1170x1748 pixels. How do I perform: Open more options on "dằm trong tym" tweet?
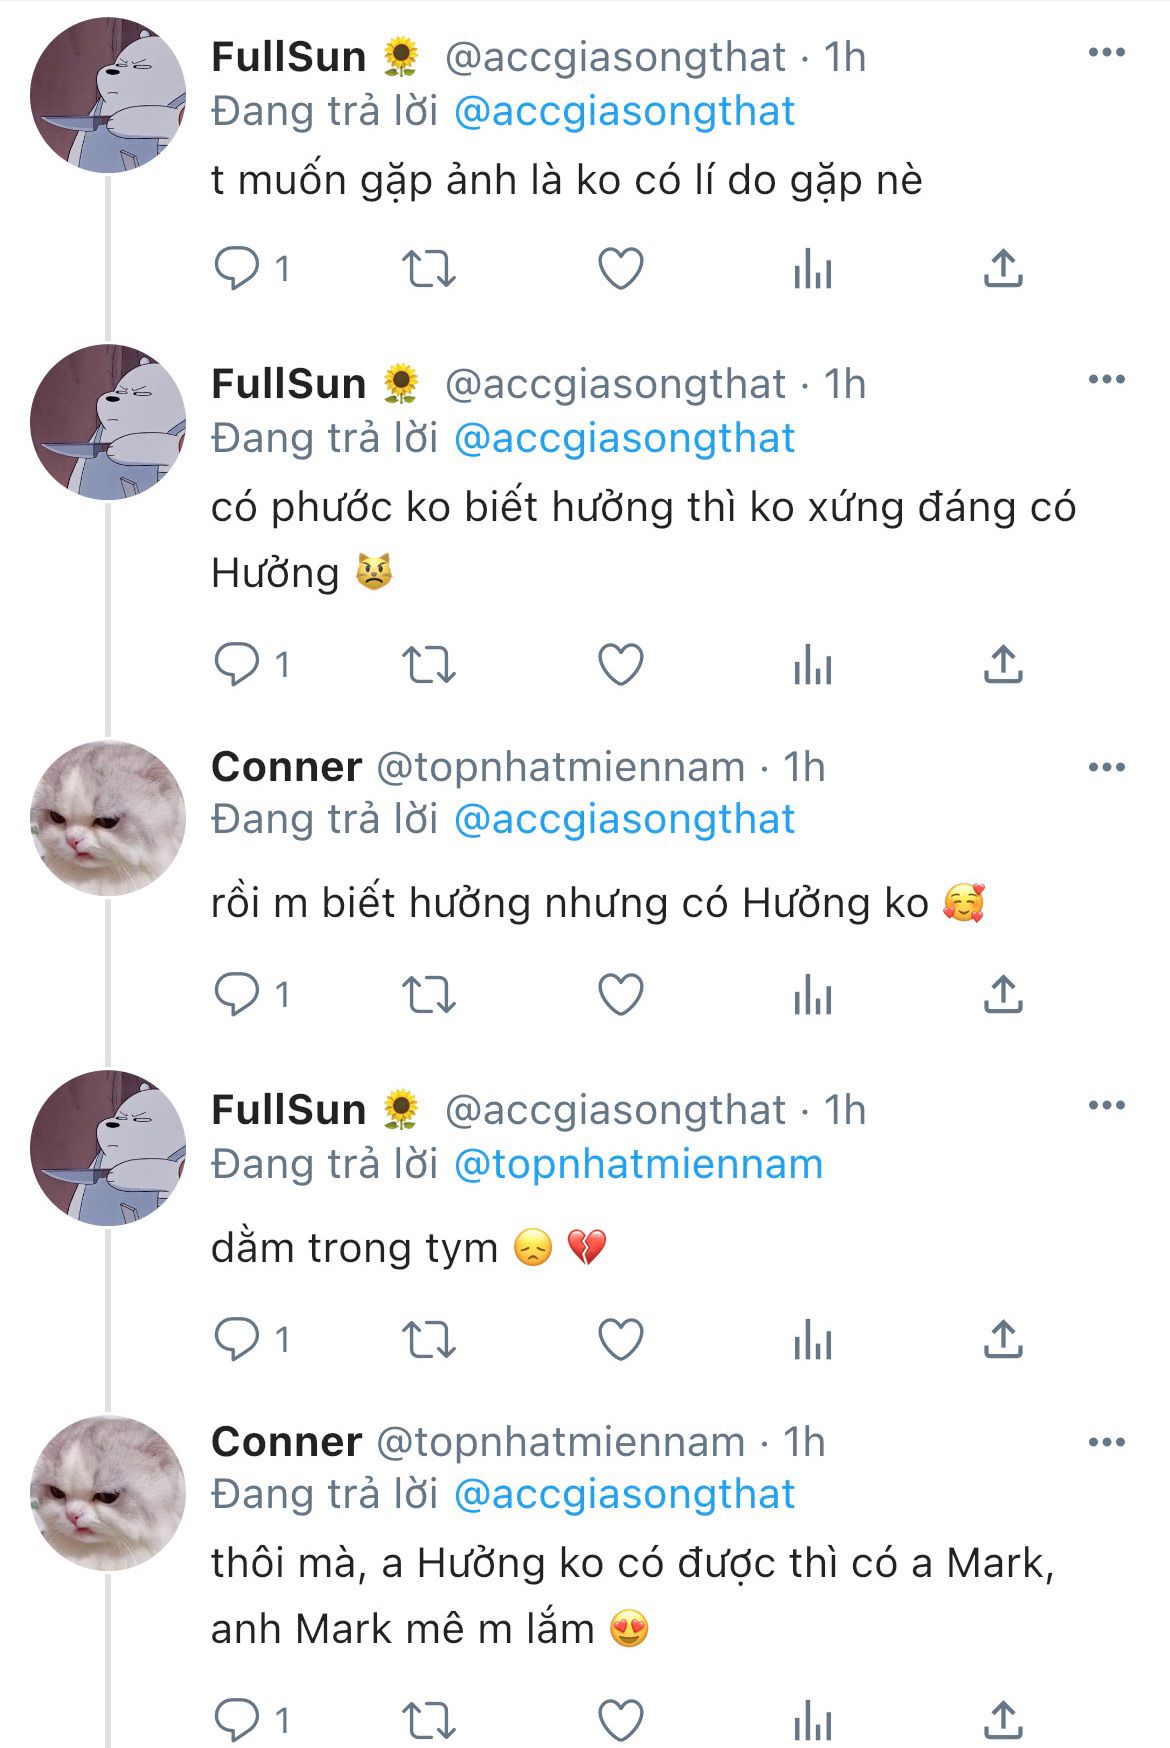tap(1106, 1105)
